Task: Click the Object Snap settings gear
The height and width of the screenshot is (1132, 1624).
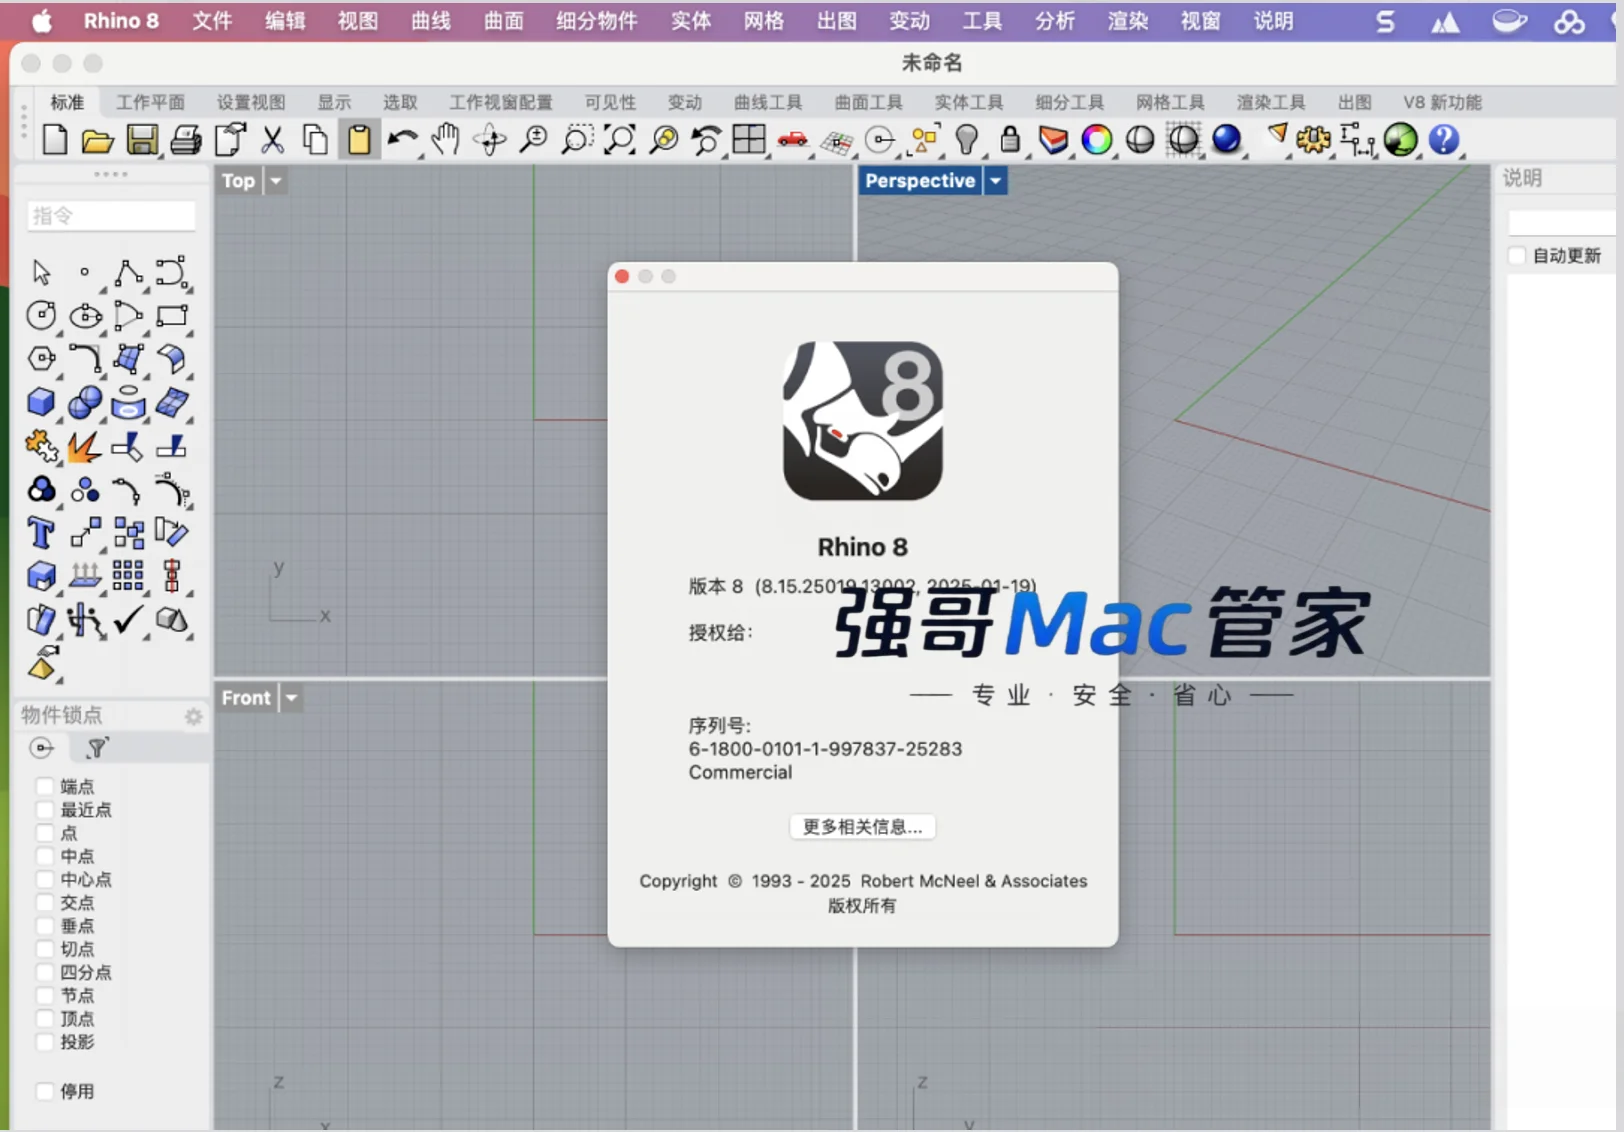Action: 193,716
